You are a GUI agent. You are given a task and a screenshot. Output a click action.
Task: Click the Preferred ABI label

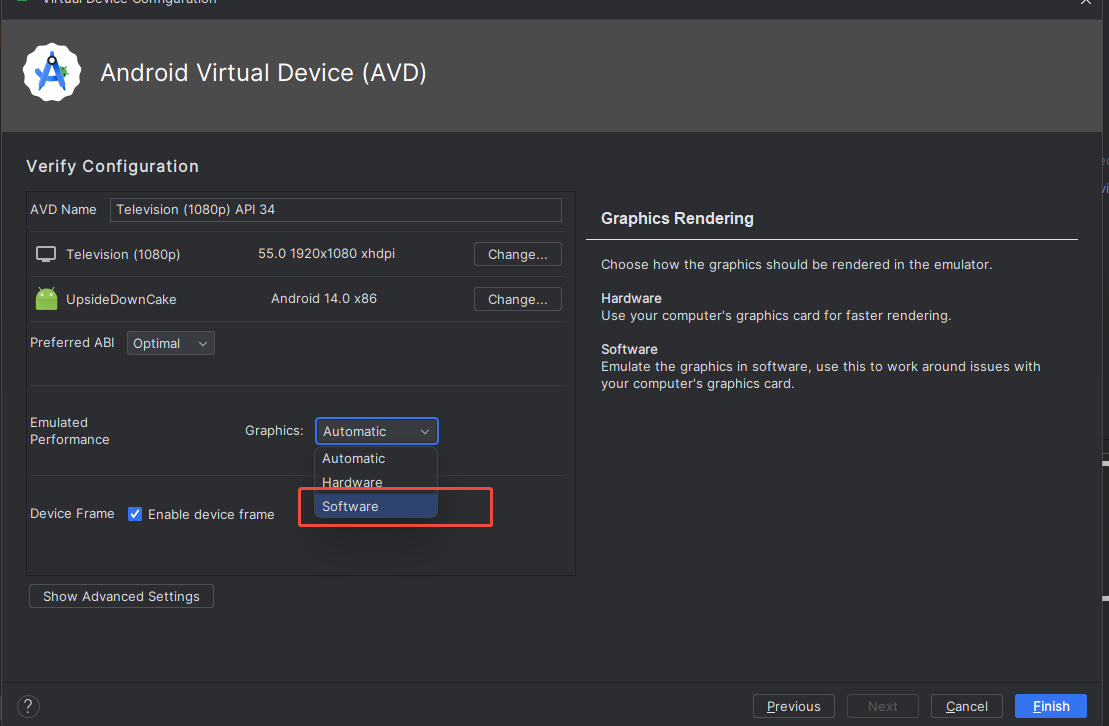(x=72, y=342)
